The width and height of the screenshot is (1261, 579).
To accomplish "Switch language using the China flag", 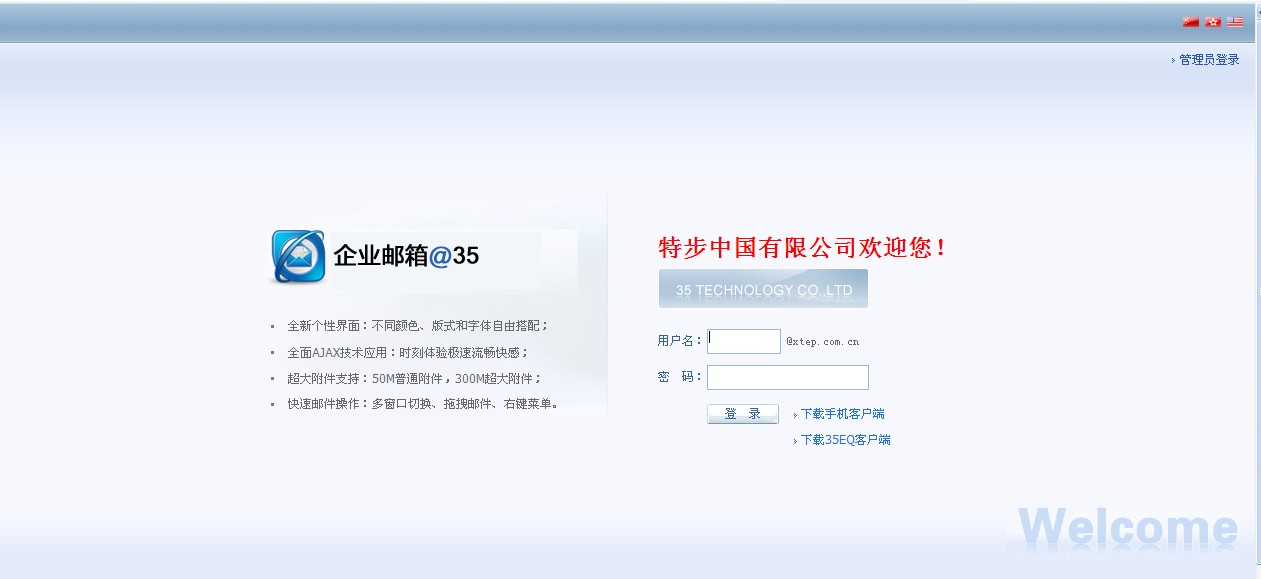I will pyautogui.click(x=1190, y=22).
